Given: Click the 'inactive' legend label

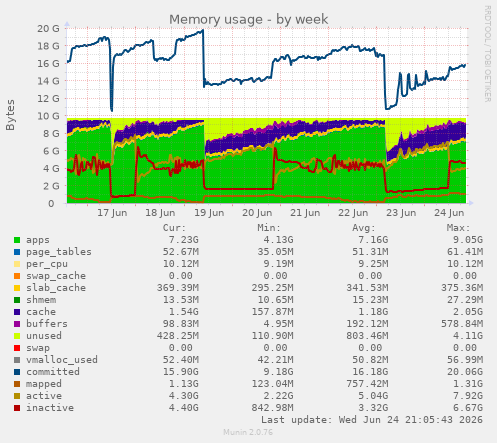Looking at the screenshot, I should [50, 408].
